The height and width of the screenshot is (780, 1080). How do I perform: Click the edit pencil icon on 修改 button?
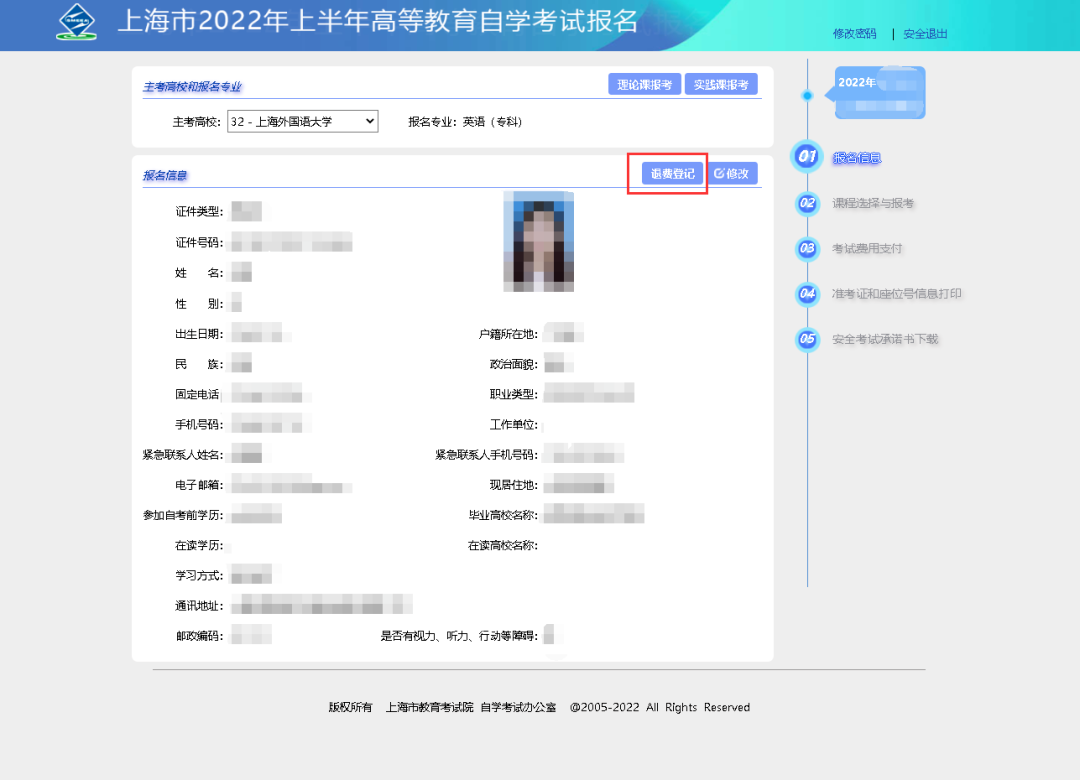719,173
